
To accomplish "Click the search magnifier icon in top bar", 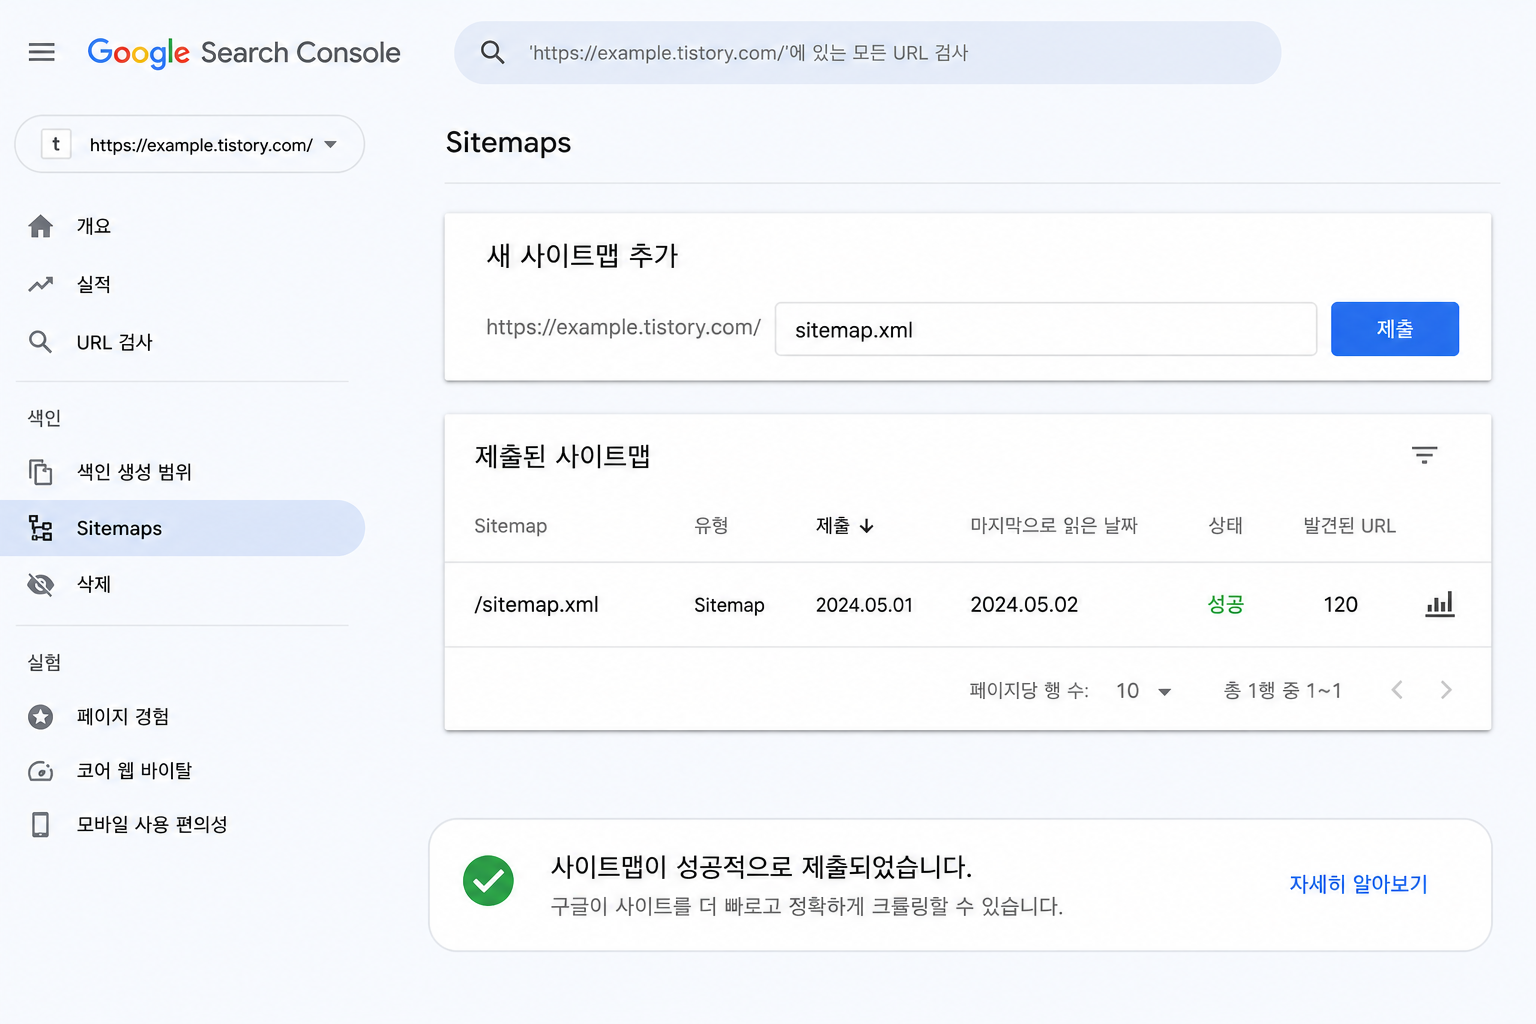I will click(x=492, y=52).
